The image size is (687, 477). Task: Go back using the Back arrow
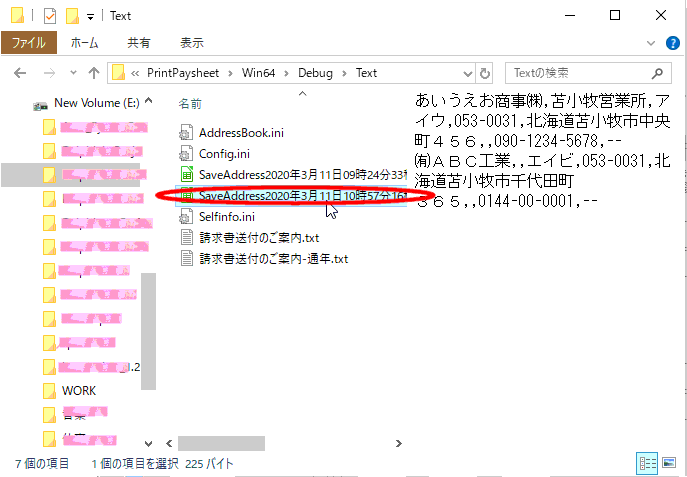pyautogui.click(x=20, y=73)
